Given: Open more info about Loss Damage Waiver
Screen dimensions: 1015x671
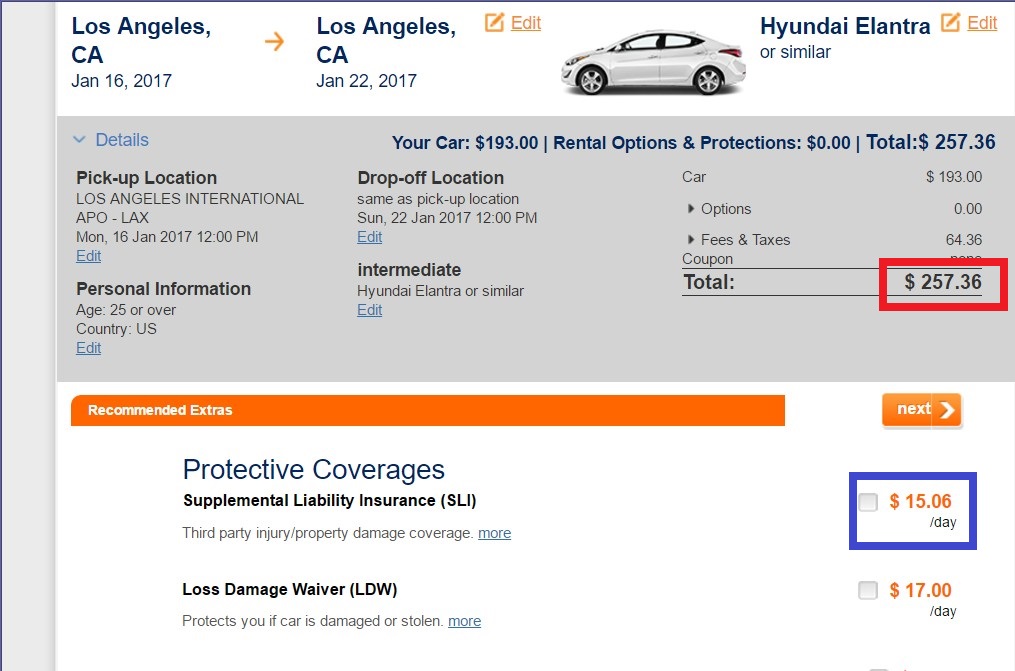Looking at the screenshot, I should point(464,621).
